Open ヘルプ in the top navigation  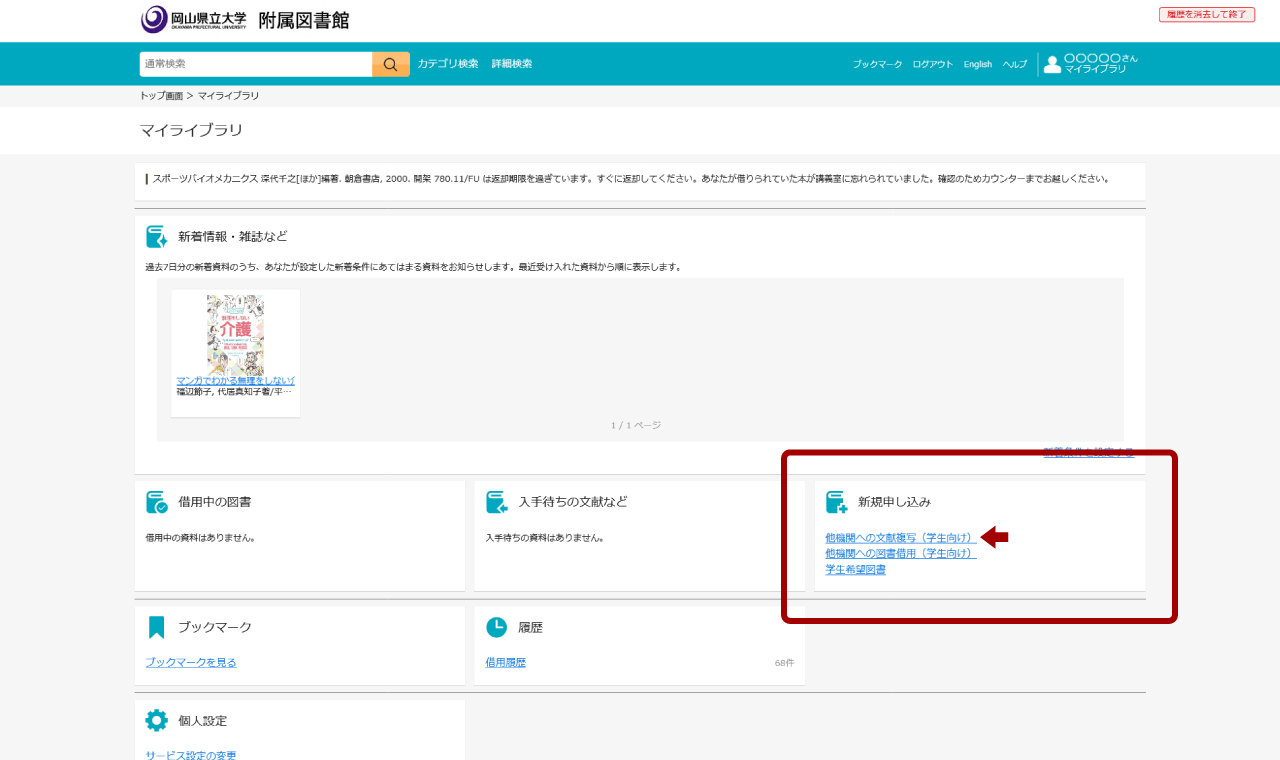click(x=1015, y=64)
